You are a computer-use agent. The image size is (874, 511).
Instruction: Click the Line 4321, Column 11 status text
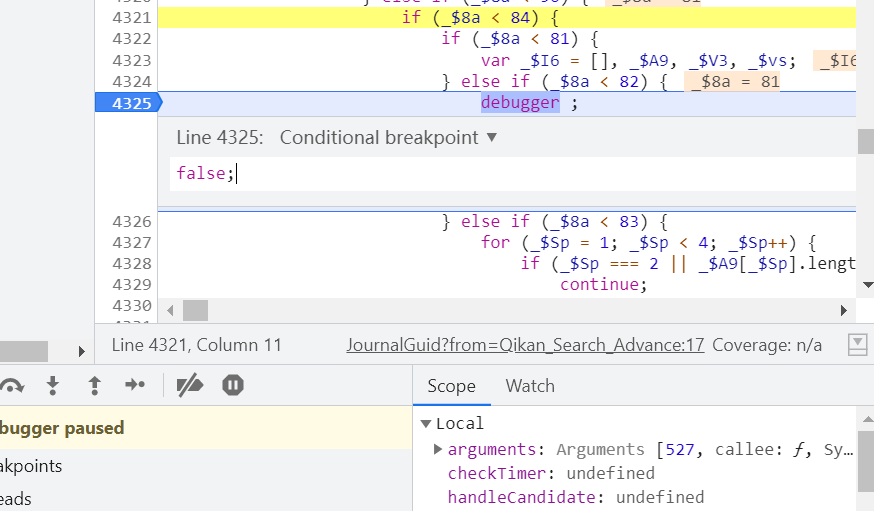click(196, 345)
